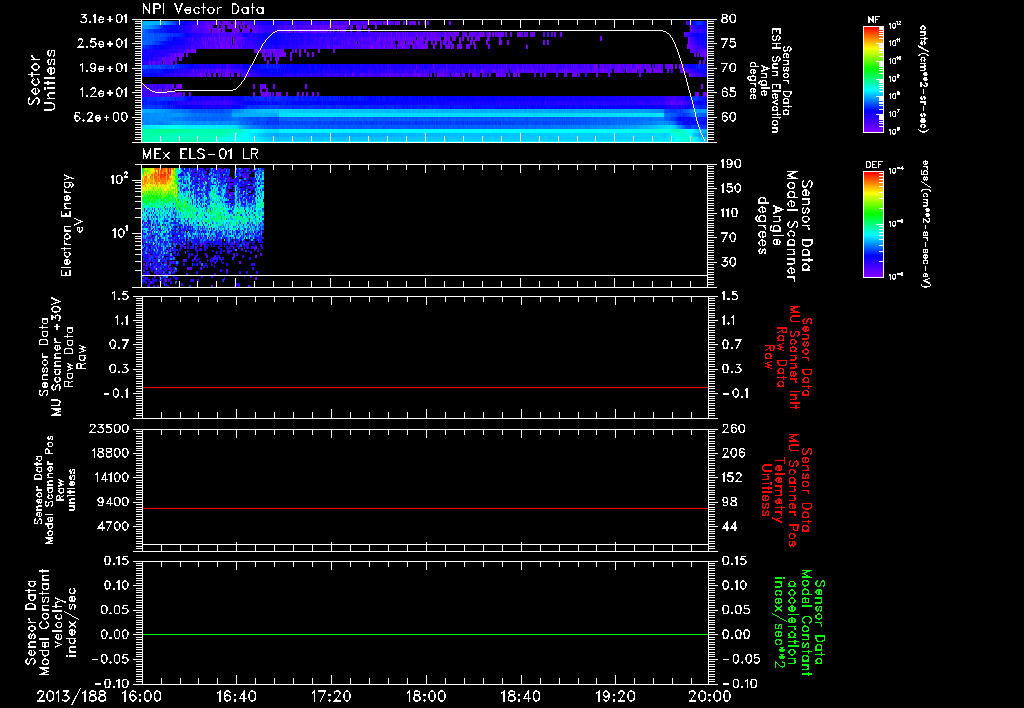Click the 260 telemetry tick label
The image size is (1024, 708).
pos(732,428)
